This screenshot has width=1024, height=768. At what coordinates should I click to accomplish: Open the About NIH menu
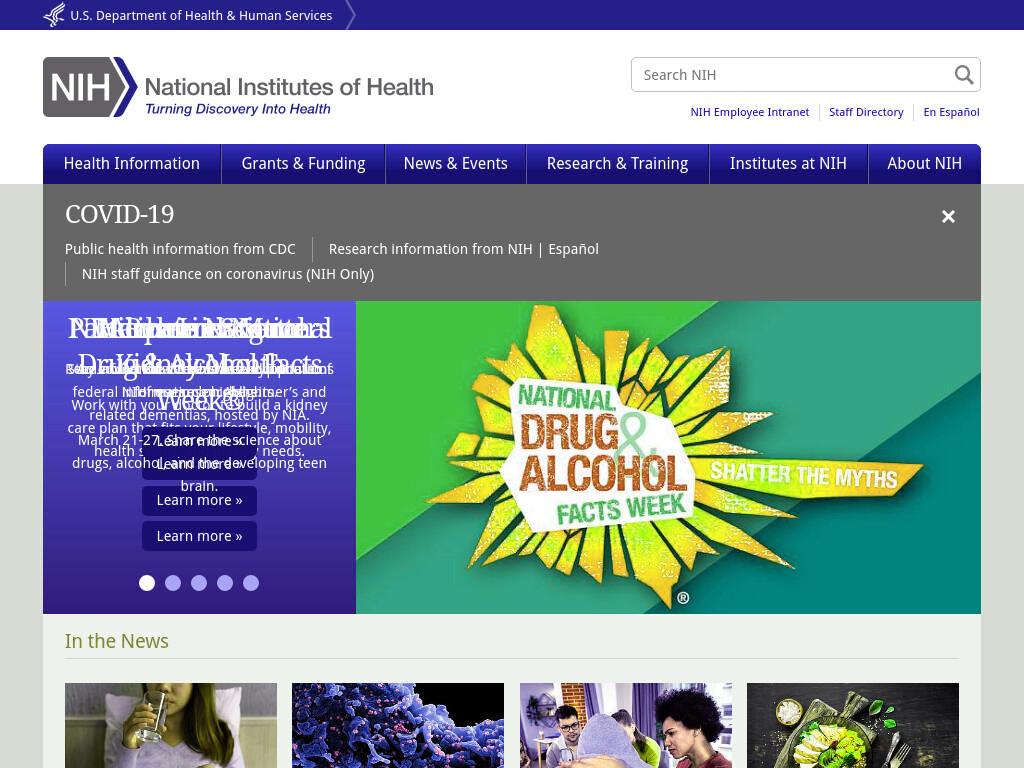click(x=924, y=163)
